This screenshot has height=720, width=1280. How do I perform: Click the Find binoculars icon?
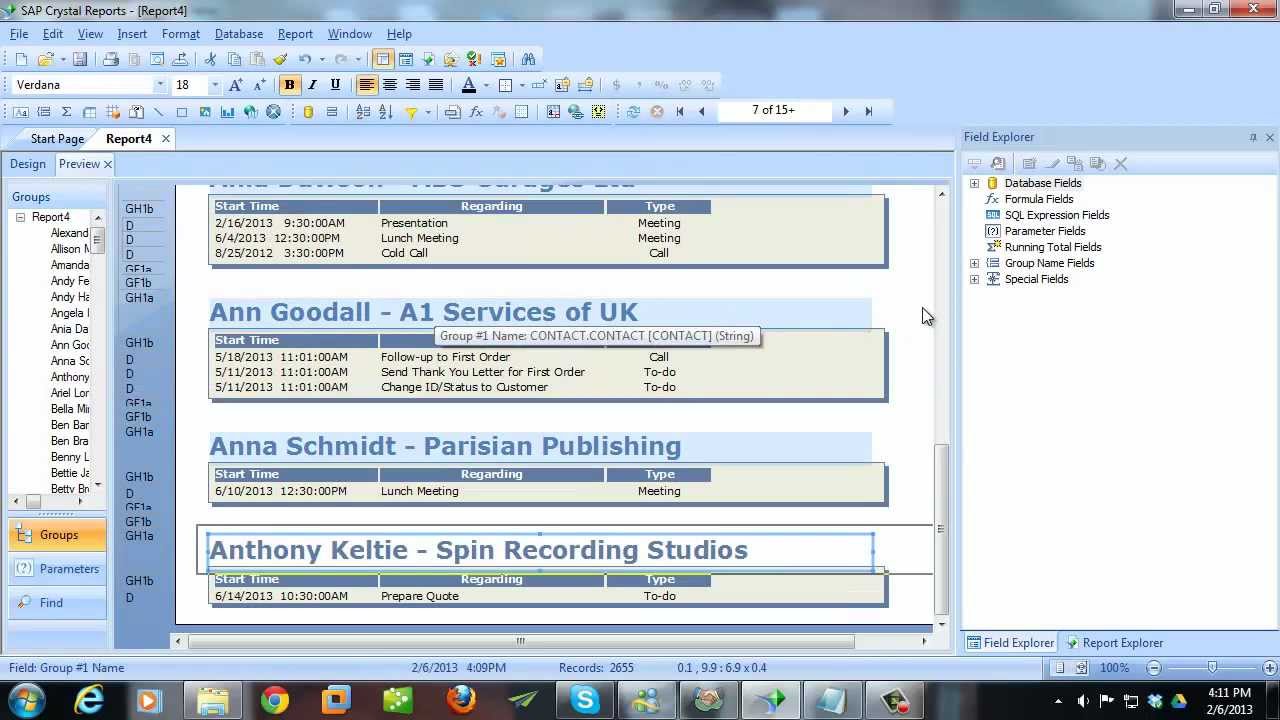528,59
